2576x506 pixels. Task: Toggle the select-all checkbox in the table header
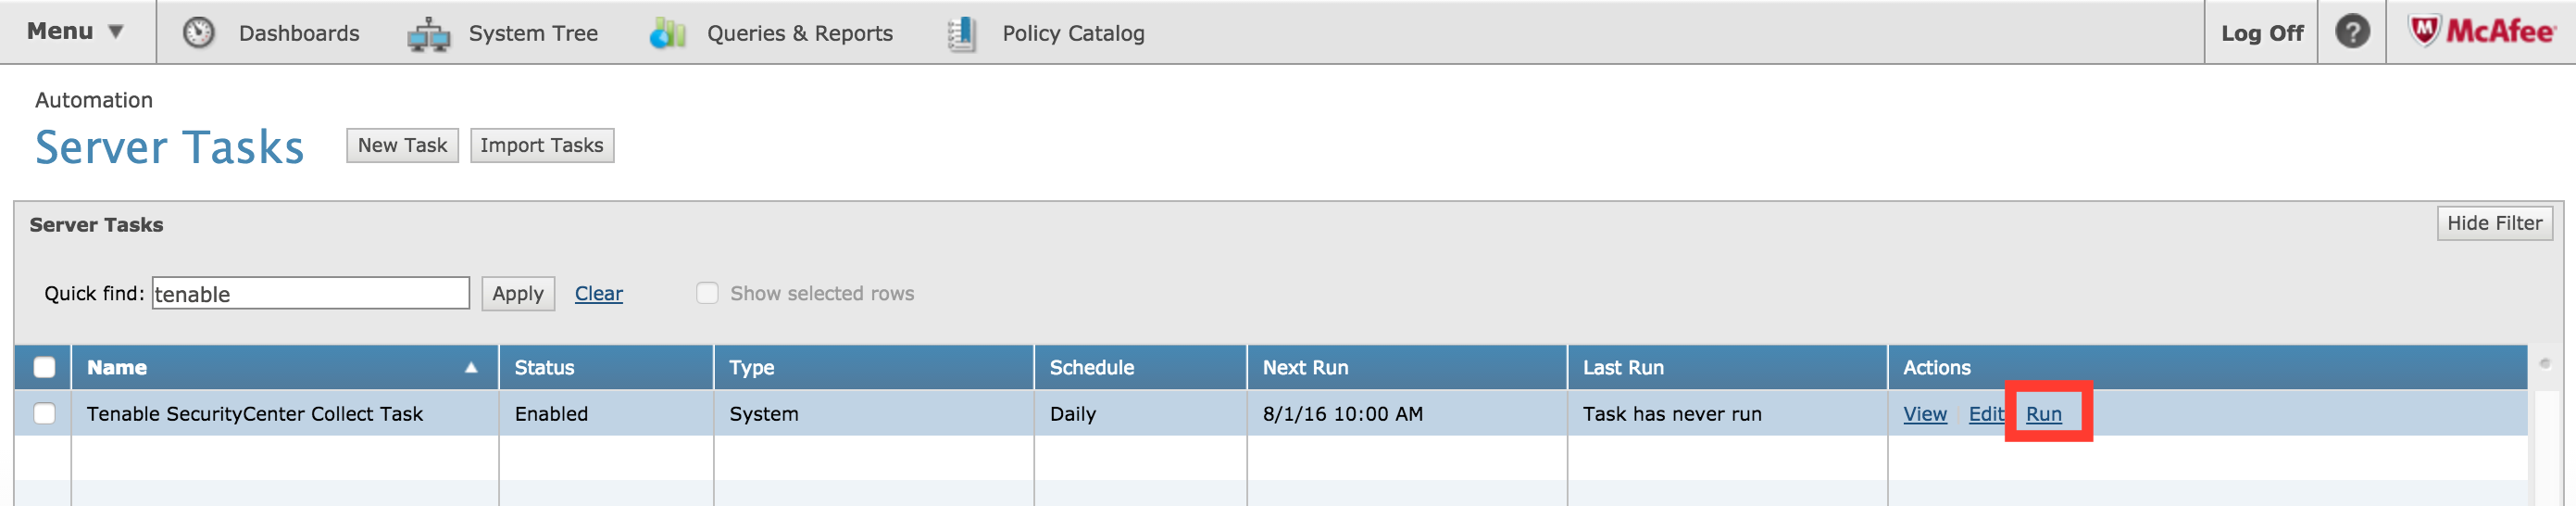[44, 367]
